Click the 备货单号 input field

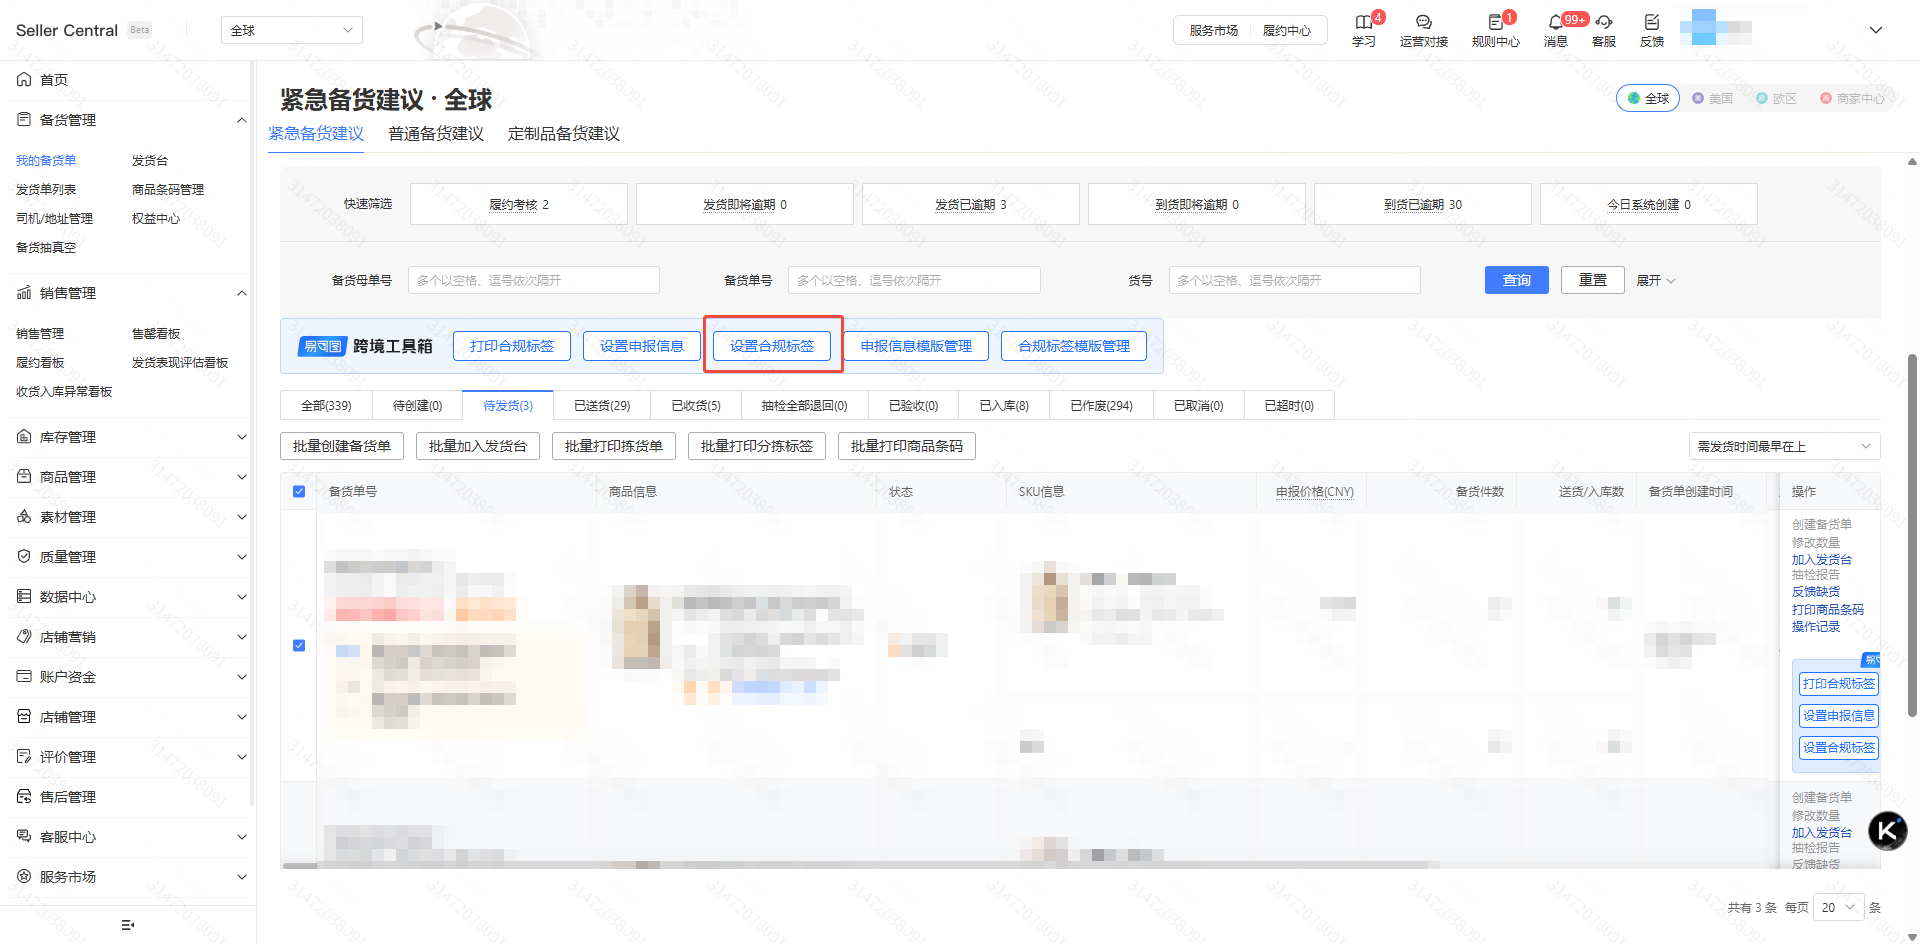[913, 280]
